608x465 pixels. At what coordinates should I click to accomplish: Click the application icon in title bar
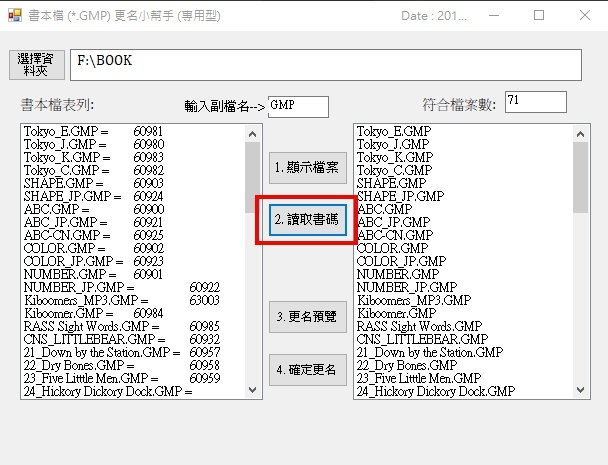click(15, 16)
